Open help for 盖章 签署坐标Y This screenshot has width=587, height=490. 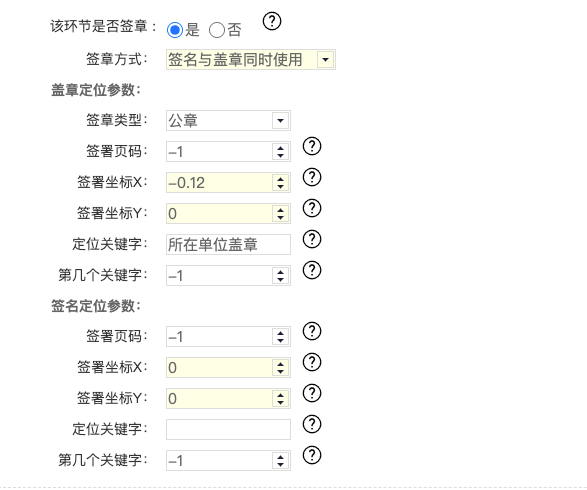coord(312,208)
